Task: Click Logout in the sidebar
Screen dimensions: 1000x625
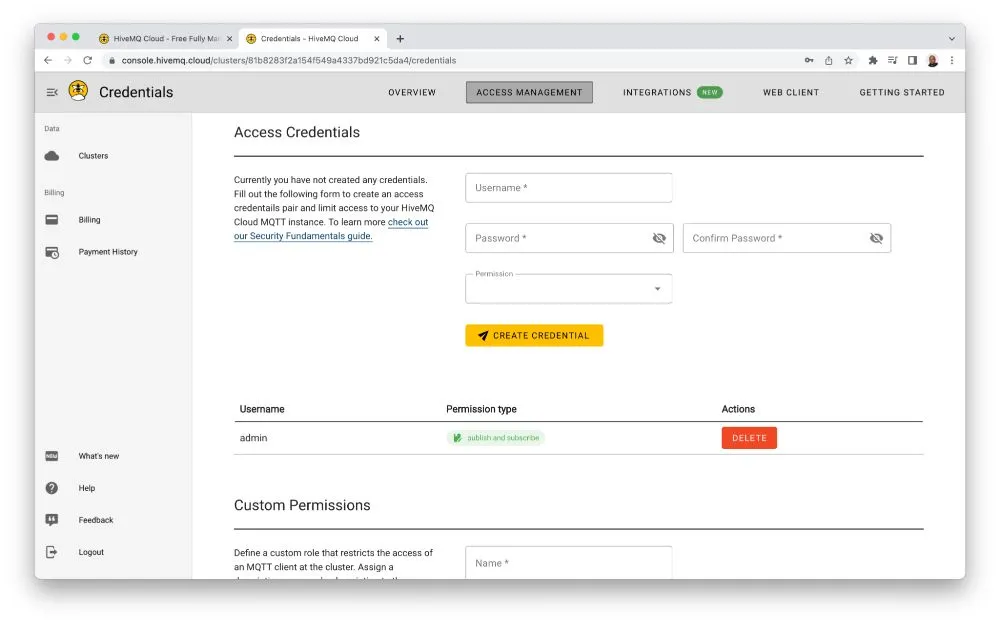Action: click(x=91, y=552)
